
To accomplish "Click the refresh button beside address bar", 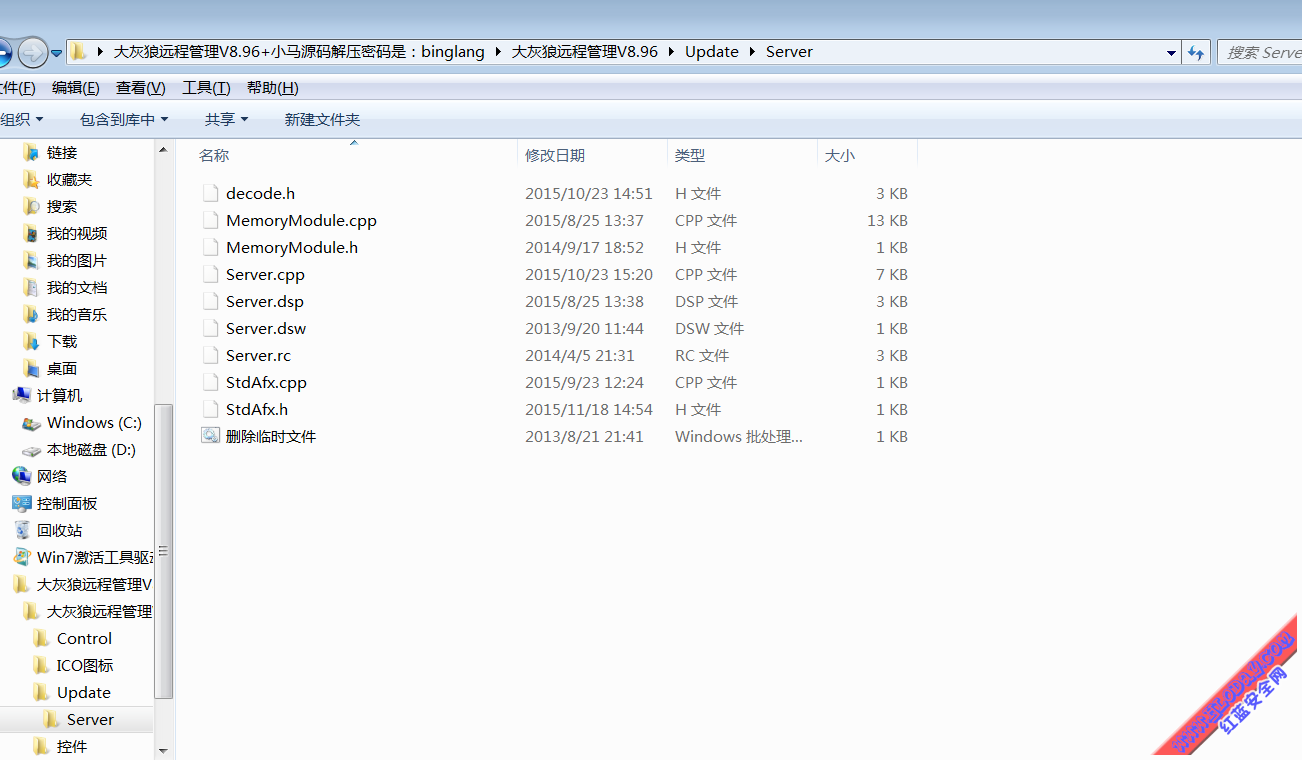I will 1196,52.
